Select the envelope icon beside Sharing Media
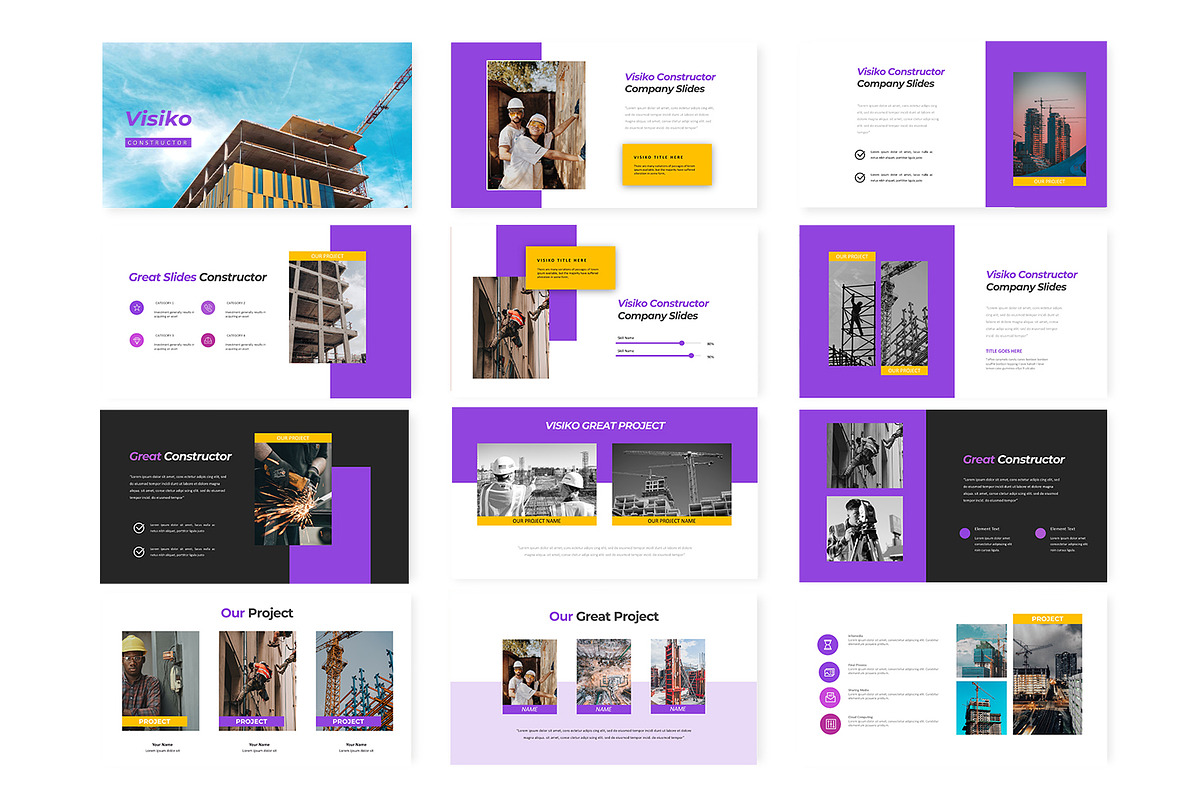The image size is (1200, 800). coord(829,698)
